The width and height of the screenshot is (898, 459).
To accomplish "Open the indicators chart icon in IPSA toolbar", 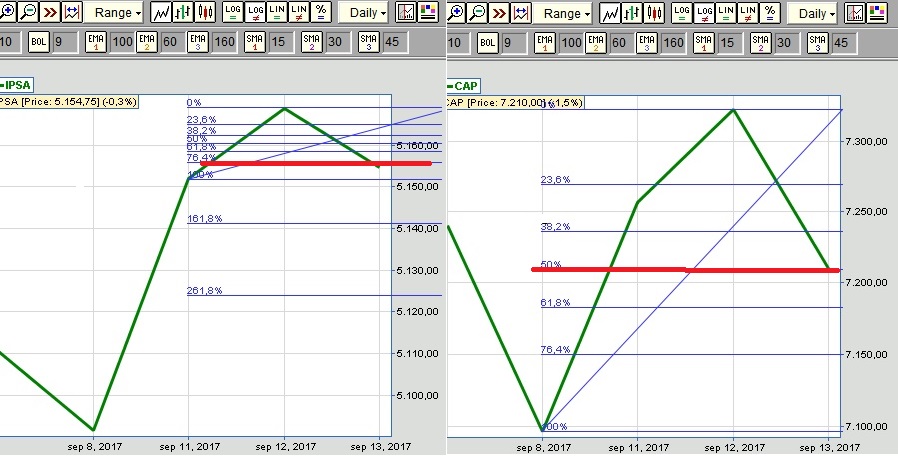I will [x=406, y=12].
